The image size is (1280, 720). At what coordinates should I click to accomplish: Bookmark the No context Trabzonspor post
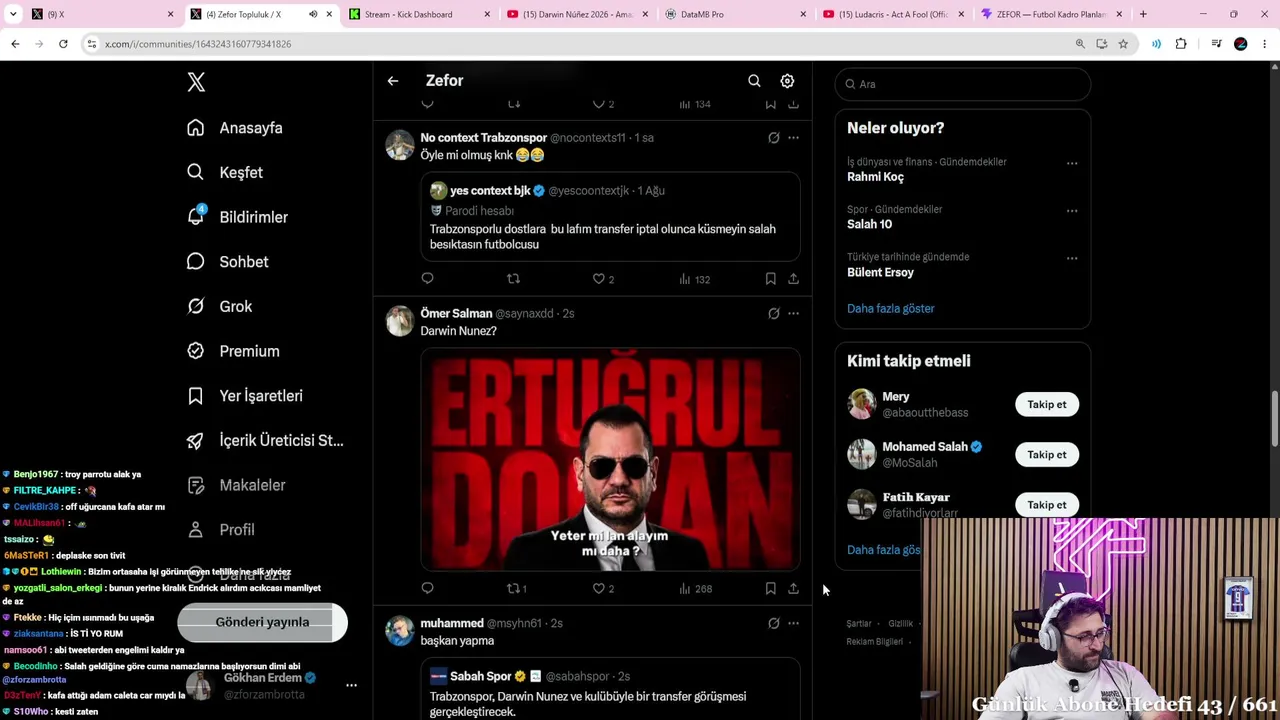pos(770,279)
